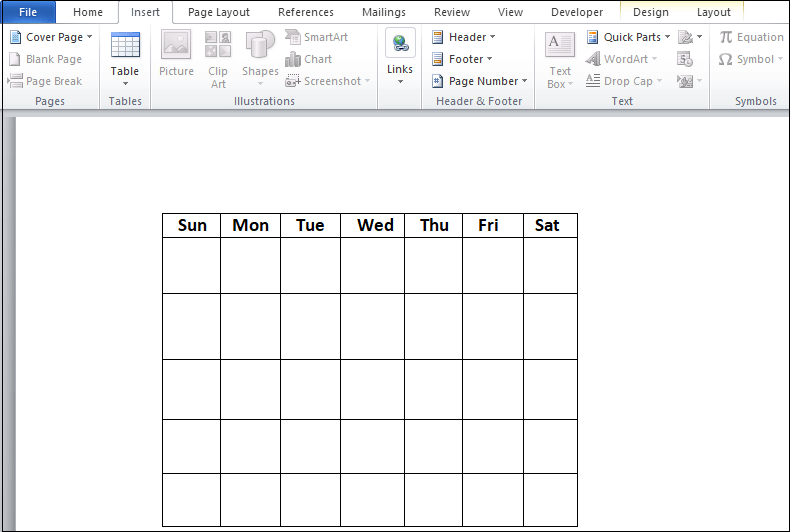Switch to the Review tab
790x532 pixels.
(x=452, y=12)
